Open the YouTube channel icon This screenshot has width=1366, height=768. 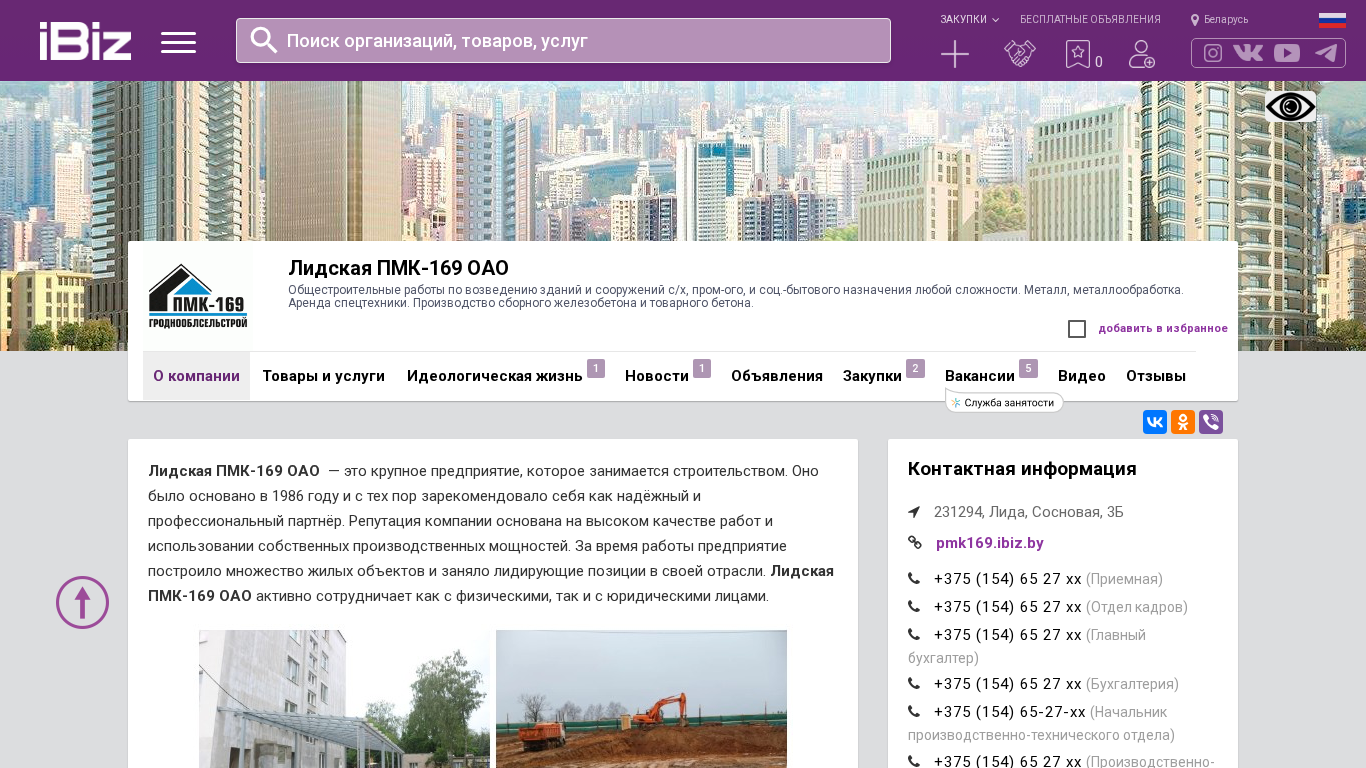pos(1287,53)
